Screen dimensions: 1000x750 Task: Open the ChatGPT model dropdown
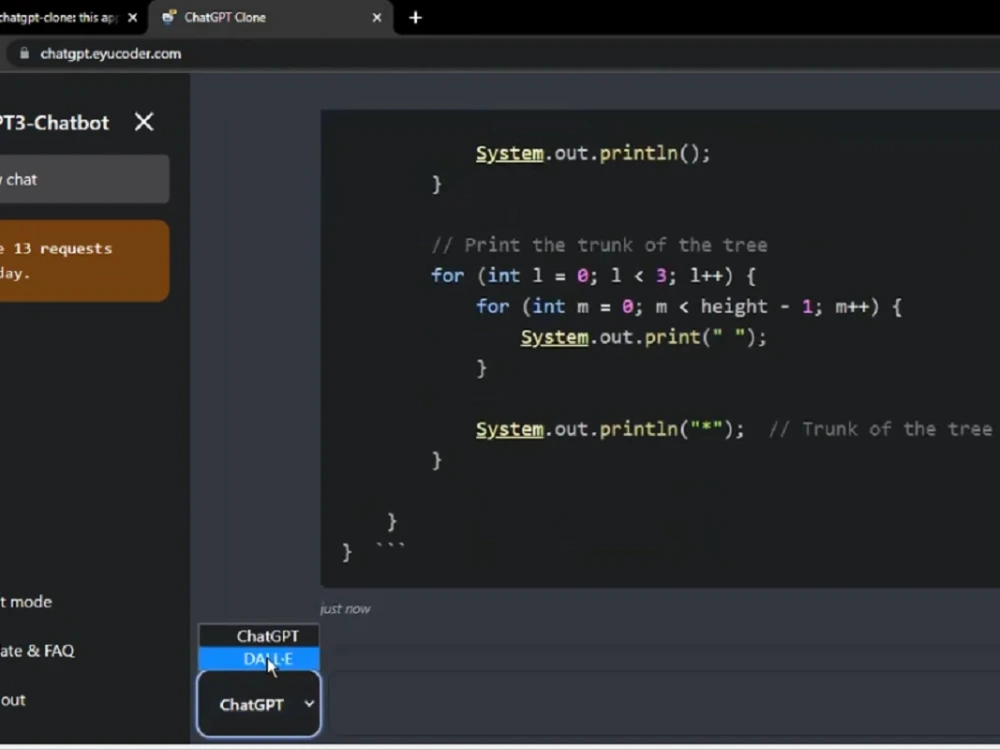(x=258, y=704)
